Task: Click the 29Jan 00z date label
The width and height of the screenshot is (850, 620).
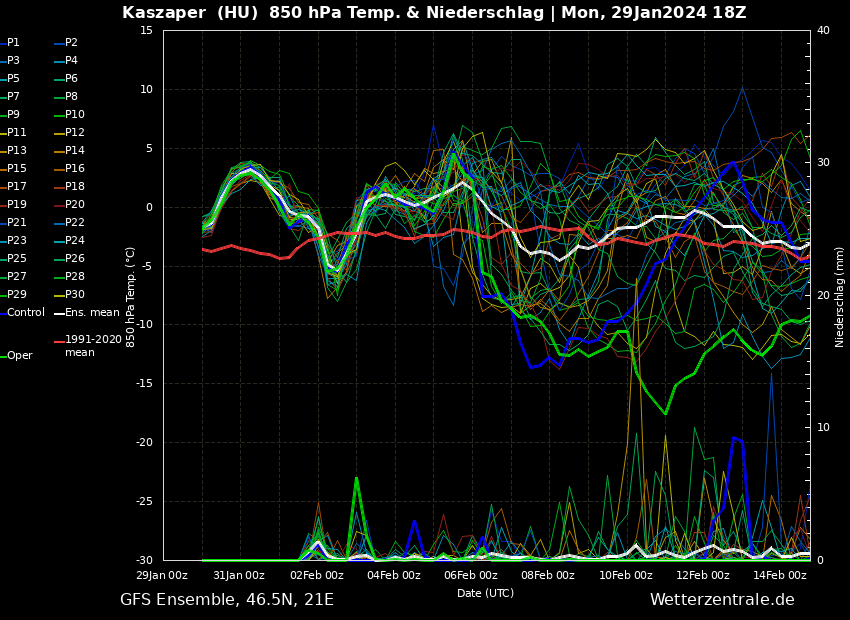Action: (162, 575)
